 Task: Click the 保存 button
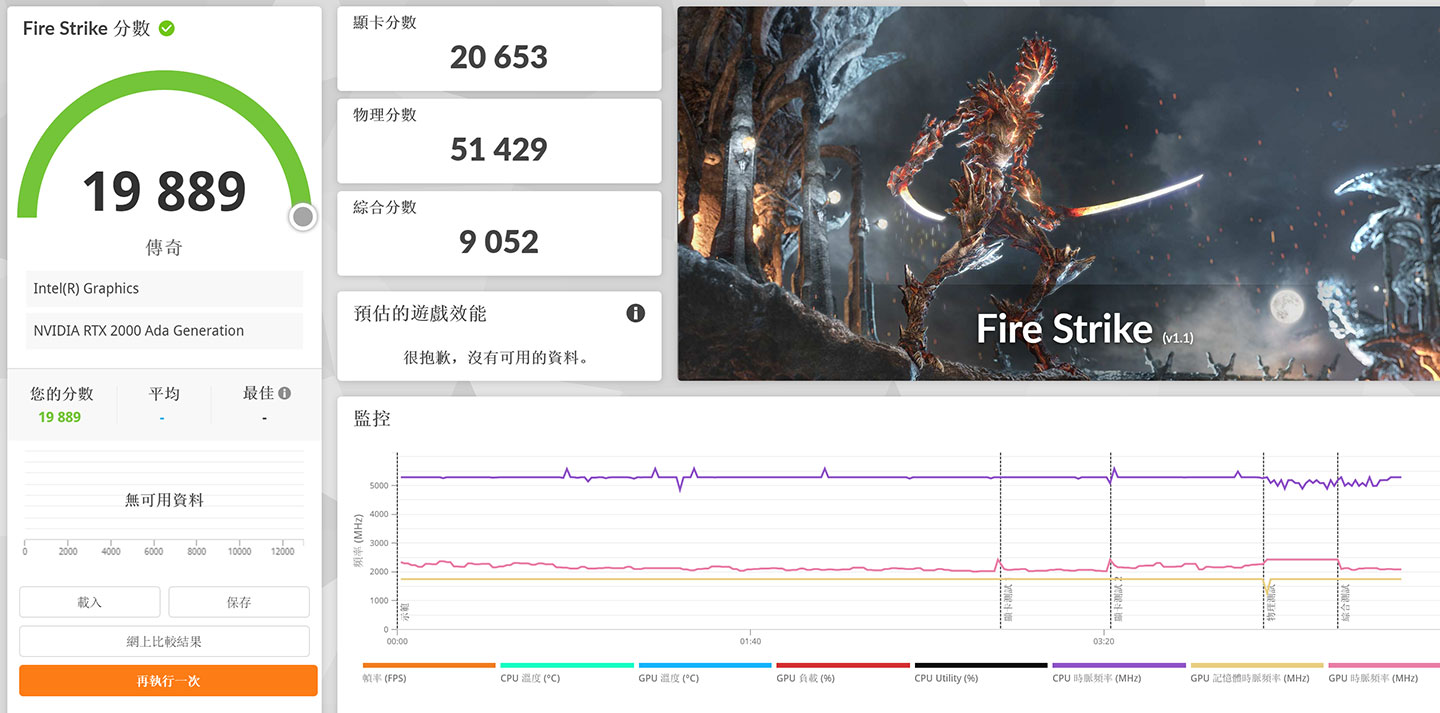(x=238, y=601)
